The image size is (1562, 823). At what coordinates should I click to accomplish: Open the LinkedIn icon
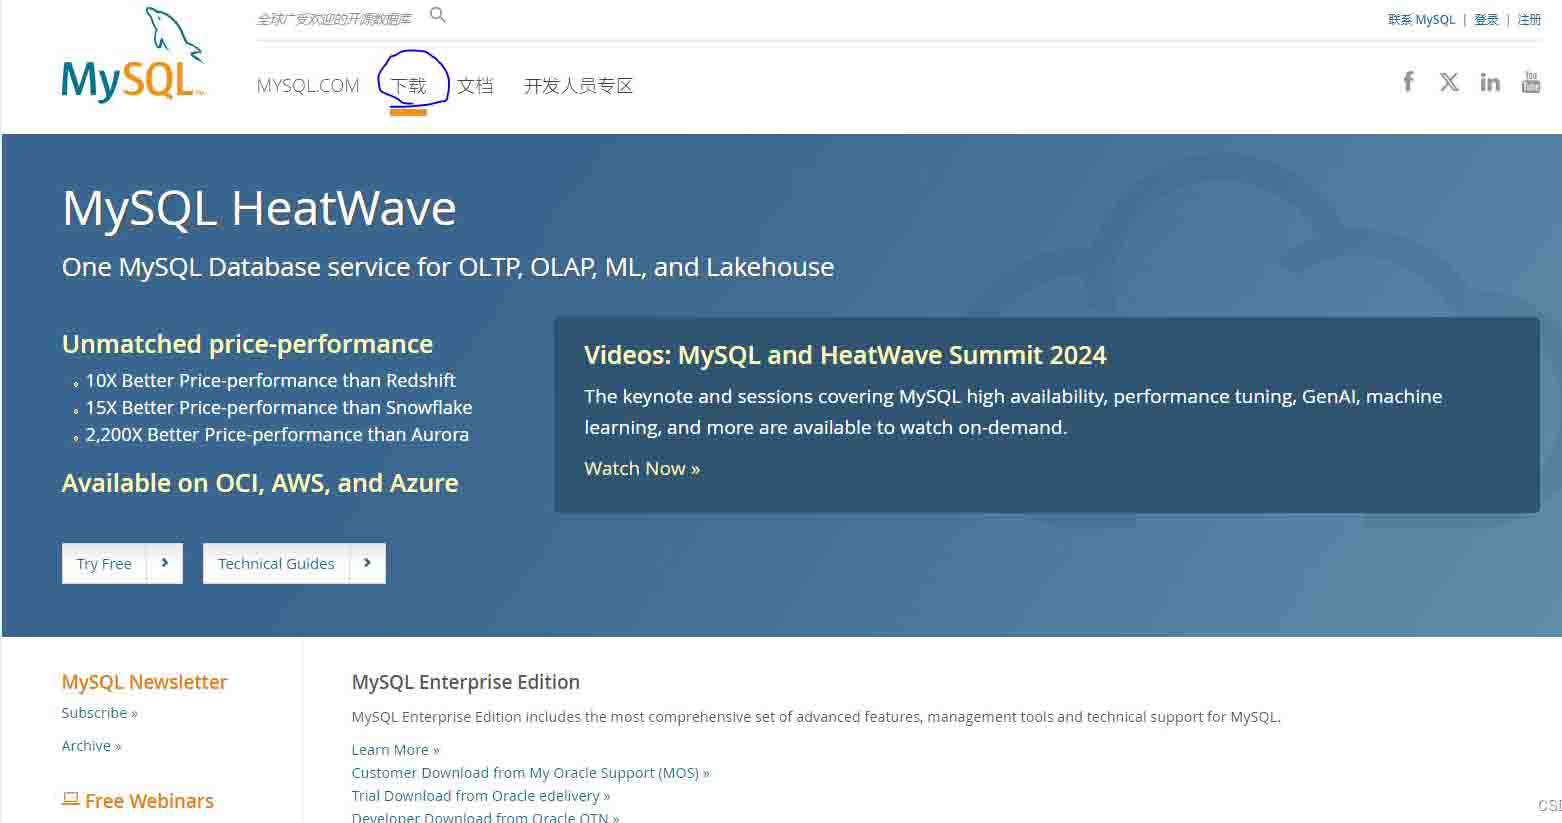click(x=1490, y=82)
